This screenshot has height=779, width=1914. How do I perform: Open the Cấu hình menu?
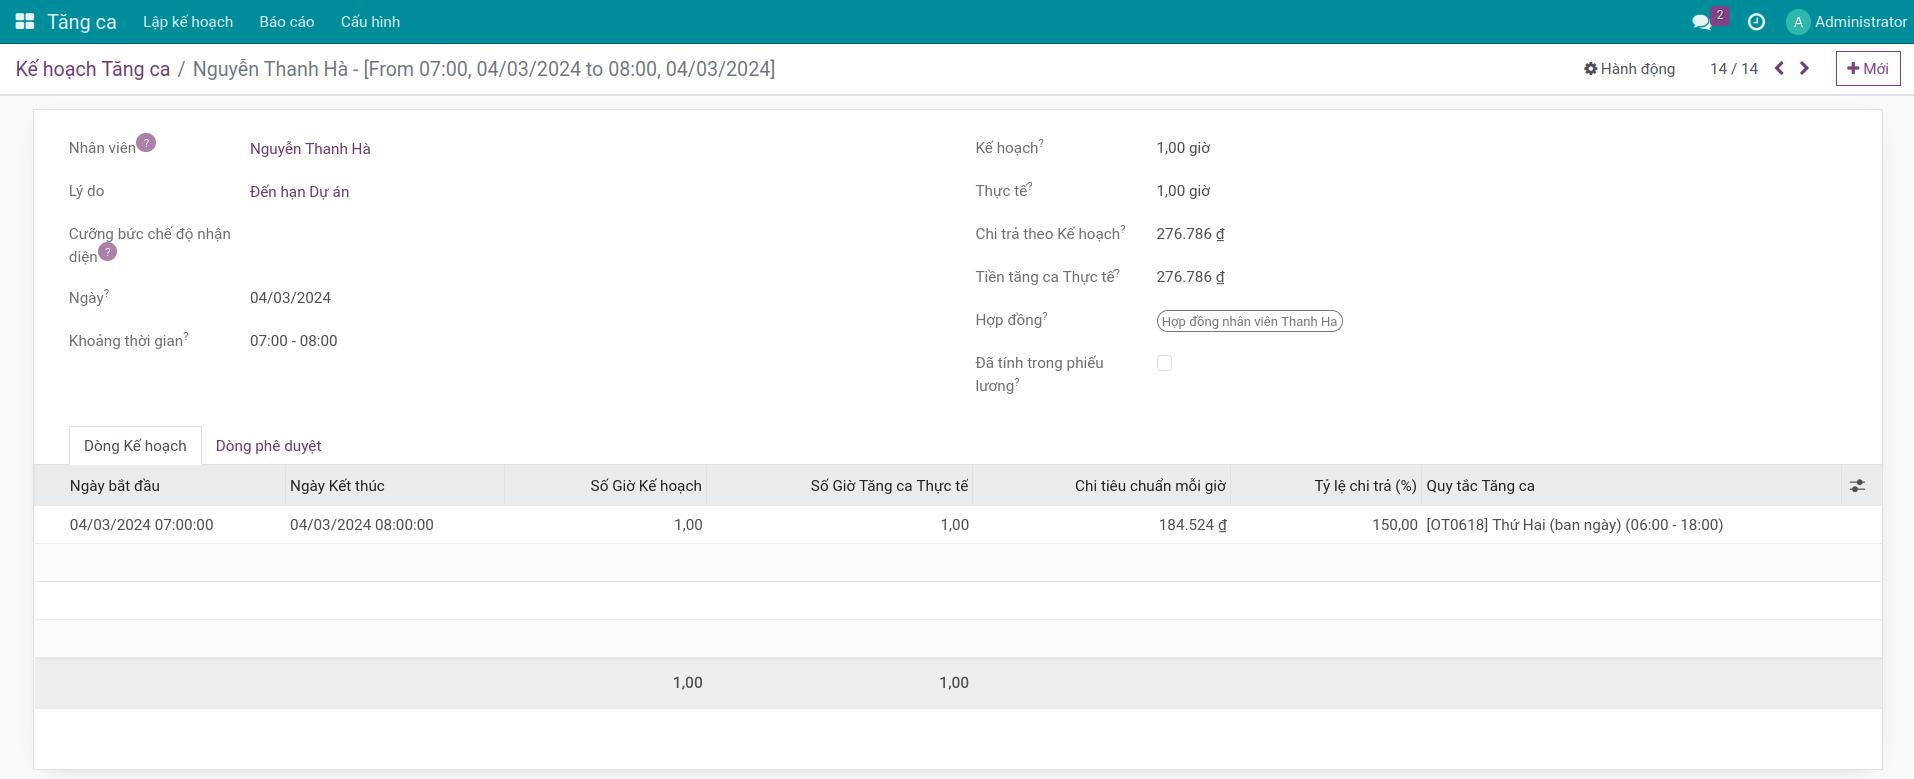point(370,22)
